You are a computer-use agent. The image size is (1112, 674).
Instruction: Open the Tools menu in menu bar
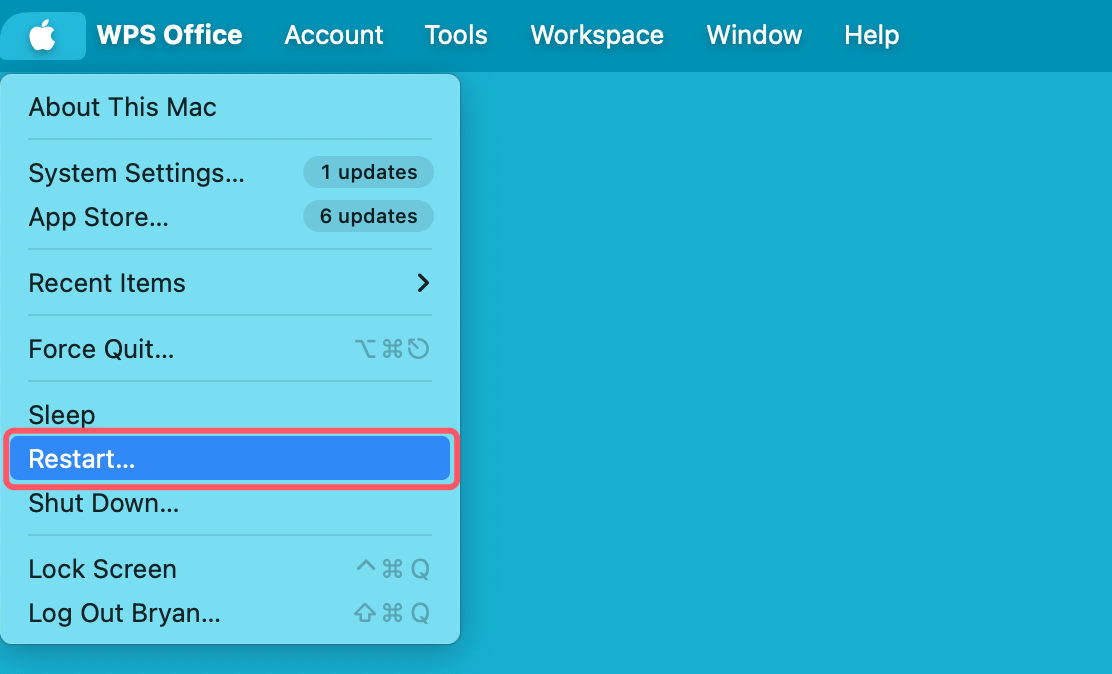point(456,36)
